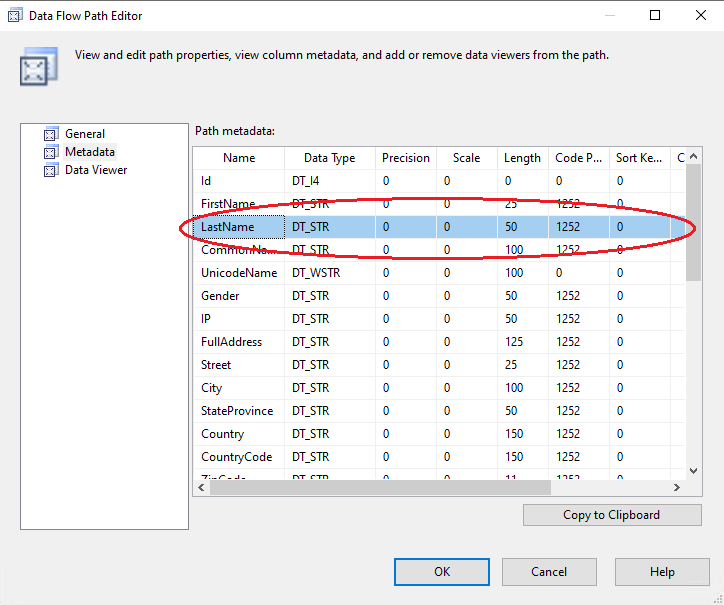The width and height of the screenshot is (724, 605).
Task: Select the UnicodeName row
Action: 239,273
